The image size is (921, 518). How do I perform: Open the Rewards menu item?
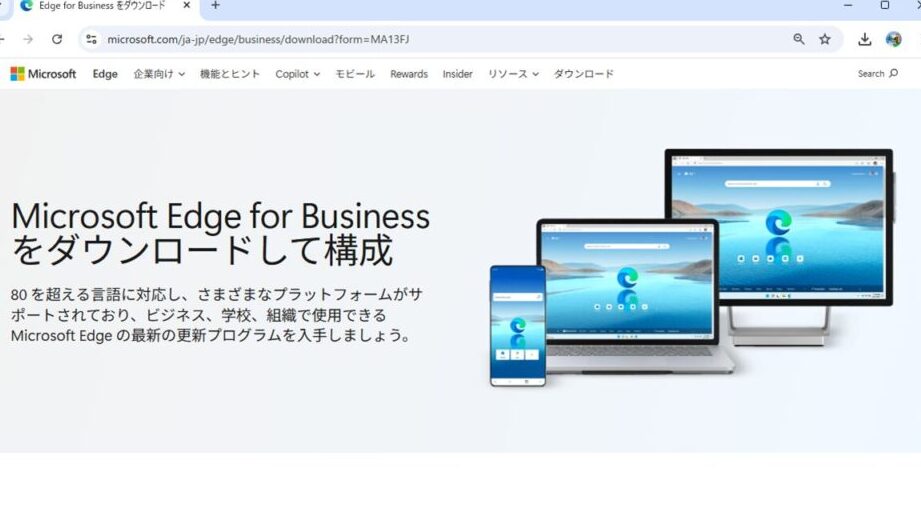point(409,74)
